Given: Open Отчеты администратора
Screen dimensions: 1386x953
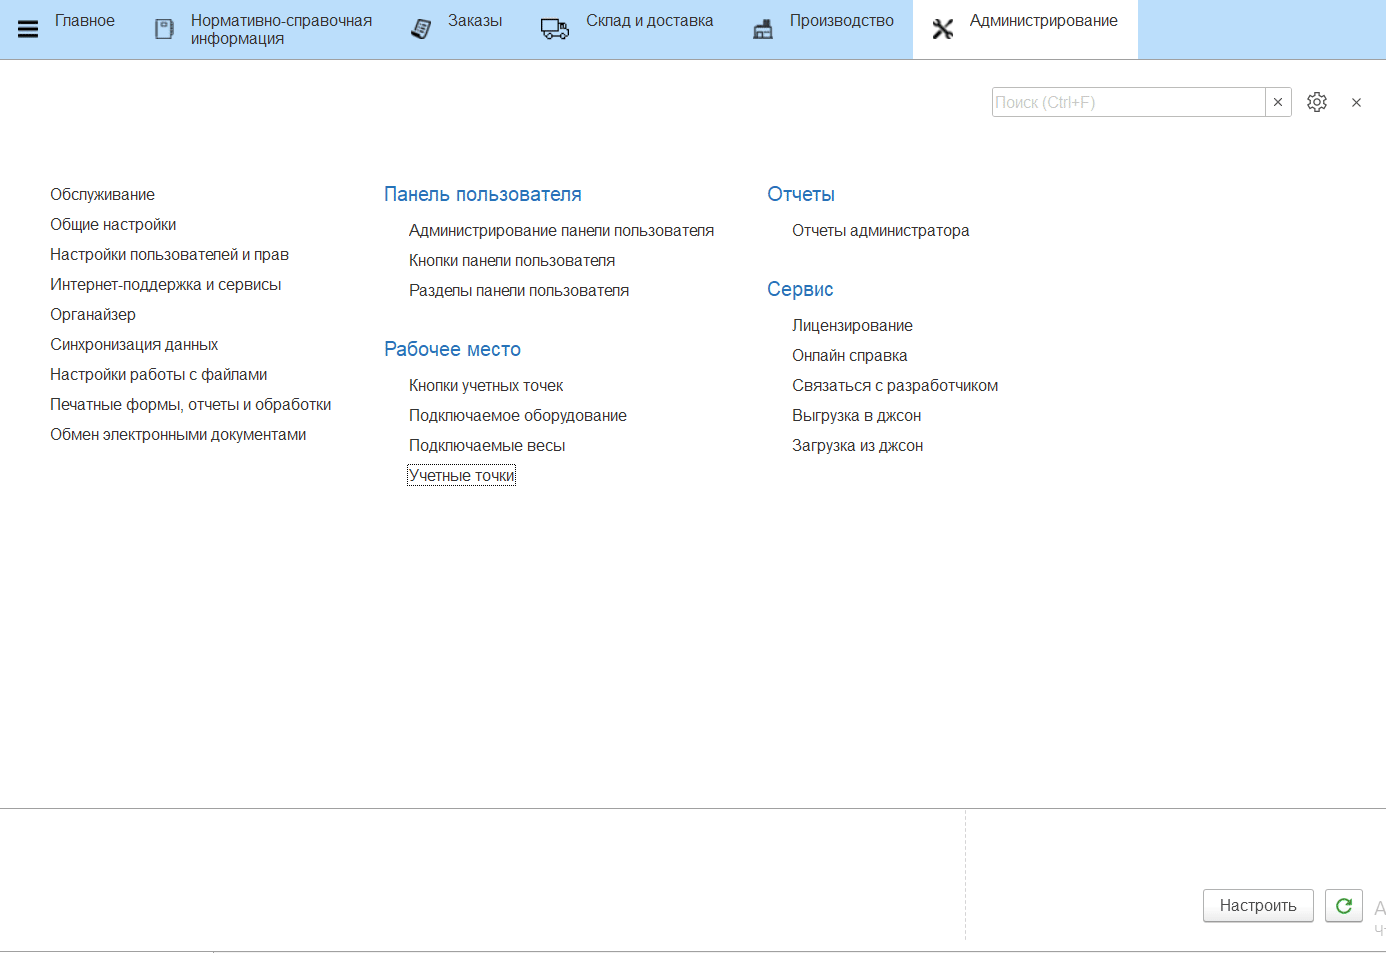Looking at the screenshot, I should tap(880, 230).
